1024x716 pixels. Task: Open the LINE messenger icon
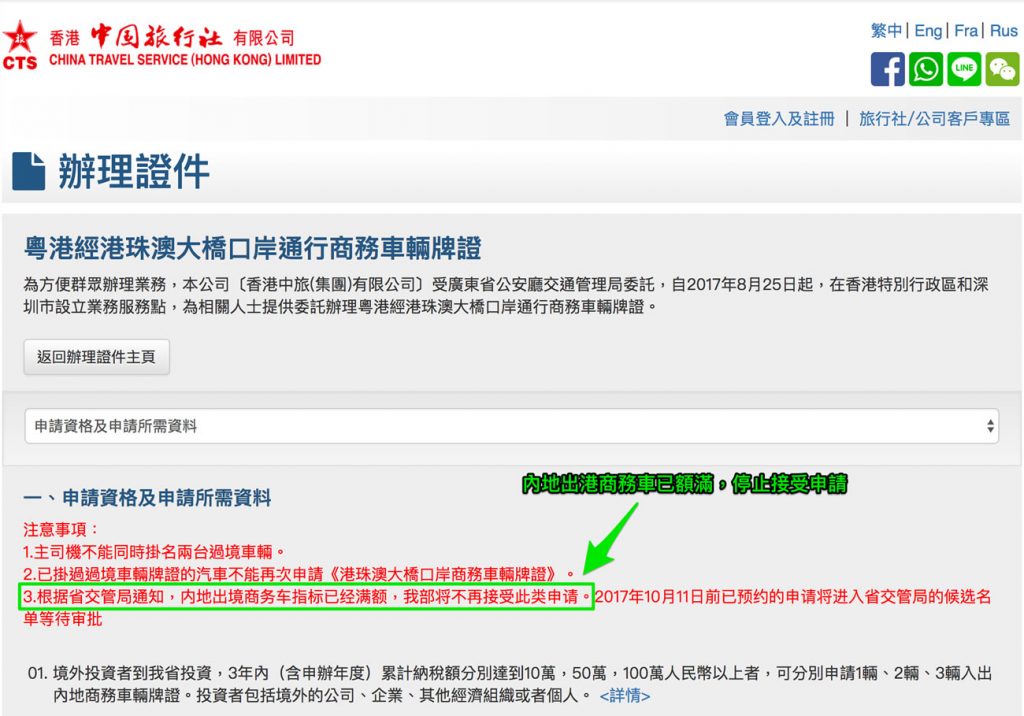[x=962, y=69]
